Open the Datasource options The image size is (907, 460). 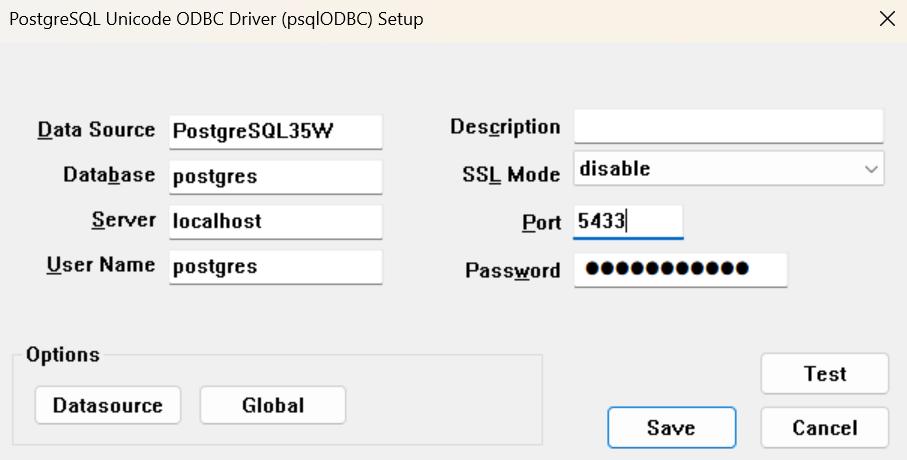coord(108,405)
